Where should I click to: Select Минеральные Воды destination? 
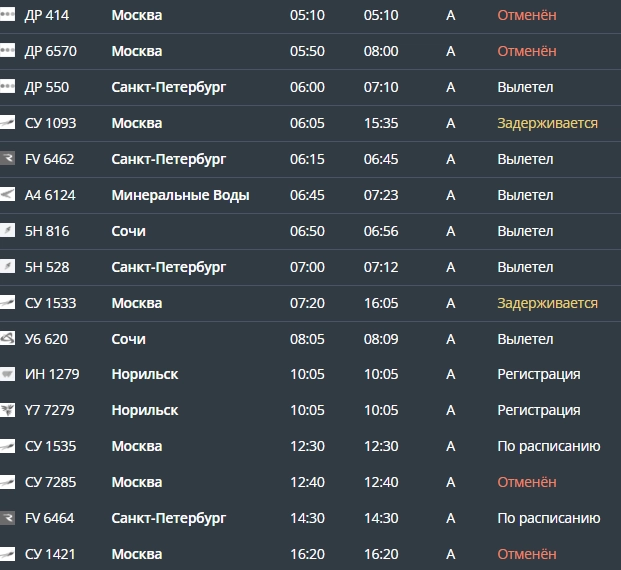pyautogui.click(x=180, y=195)
